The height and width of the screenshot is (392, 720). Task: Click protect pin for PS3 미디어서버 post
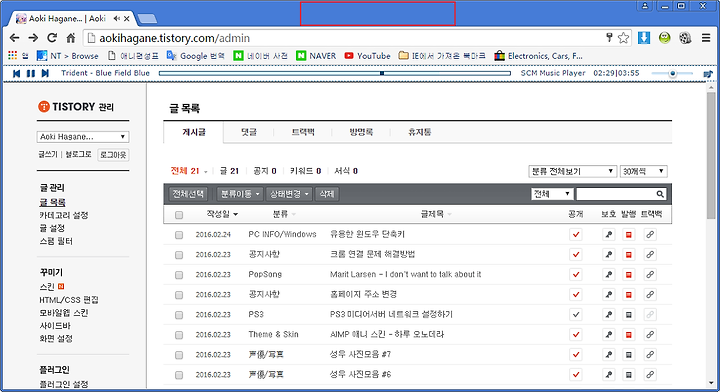[608, 314]
